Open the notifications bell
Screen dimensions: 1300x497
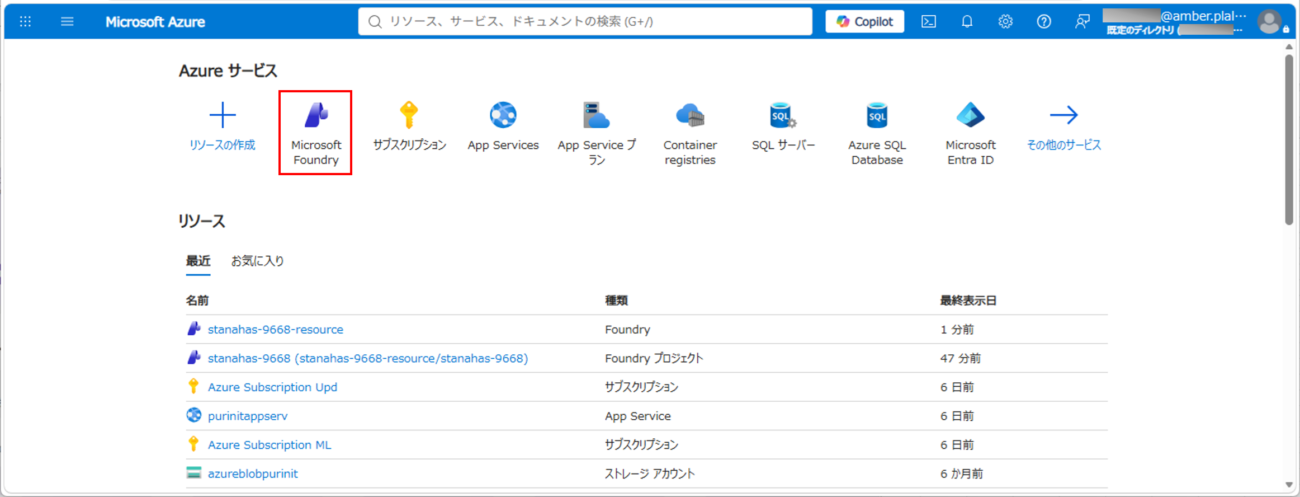click(x=967, y=22)
